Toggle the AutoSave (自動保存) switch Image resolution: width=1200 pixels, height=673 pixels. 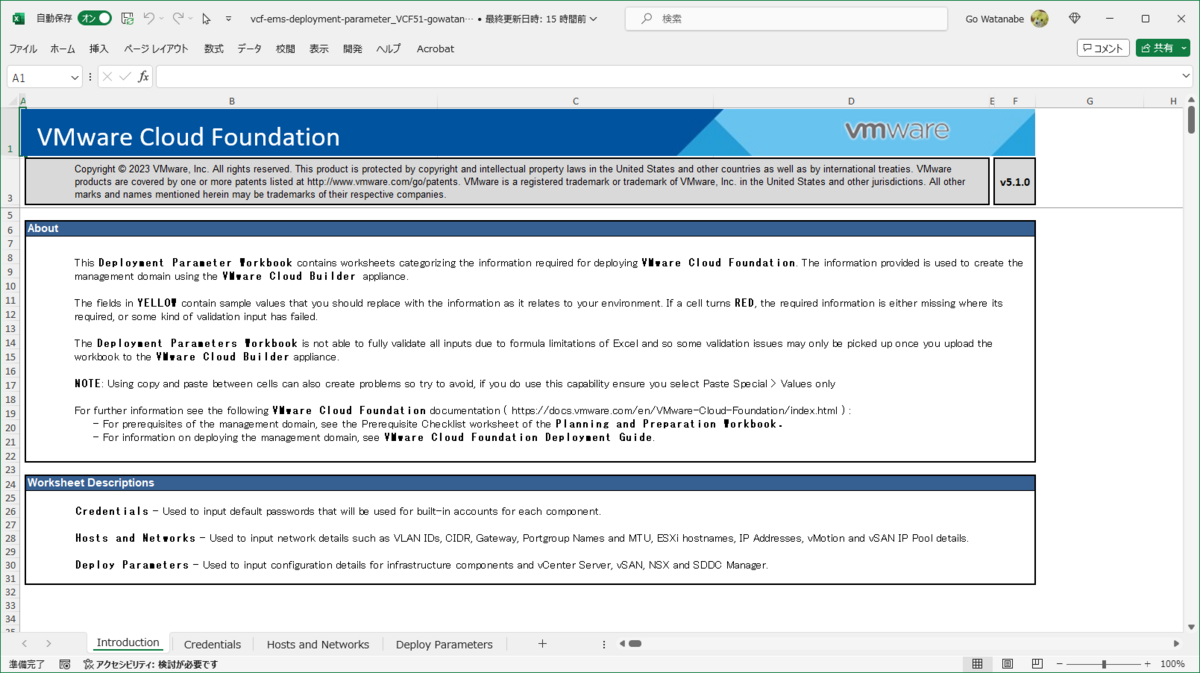(94, 18)
